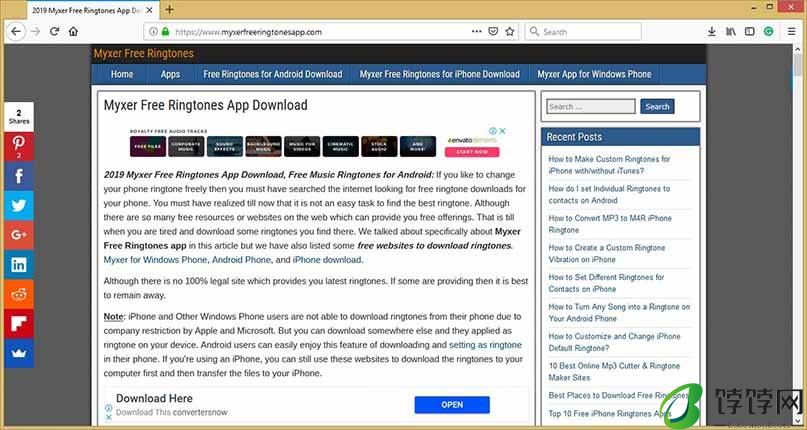
Task: Click the sidebar site search input field
Action: click(591, 107)
